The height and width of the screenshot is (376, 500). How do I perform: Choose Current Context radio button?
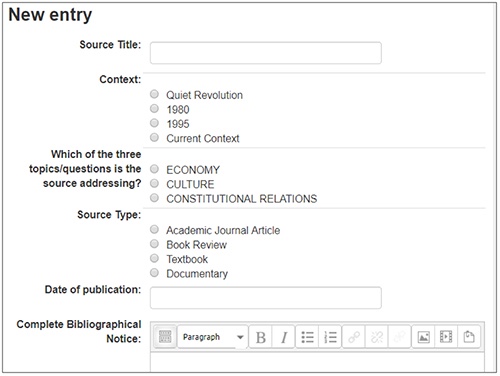[154, 137]
